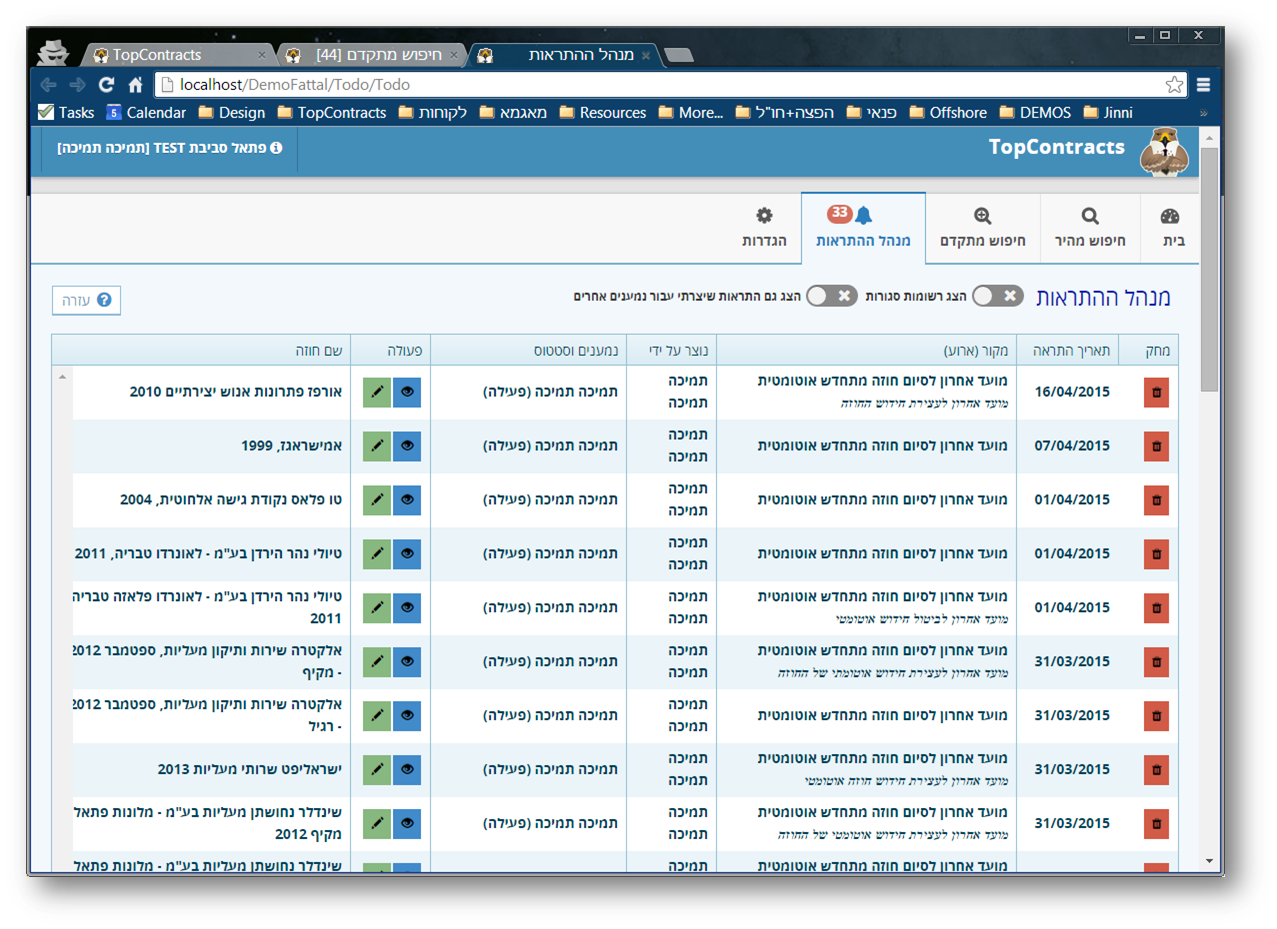Sort by נוצר על ידי column header
This screenshot has height=929, width=1277.
pyautogui.click(x=672, y=351)
